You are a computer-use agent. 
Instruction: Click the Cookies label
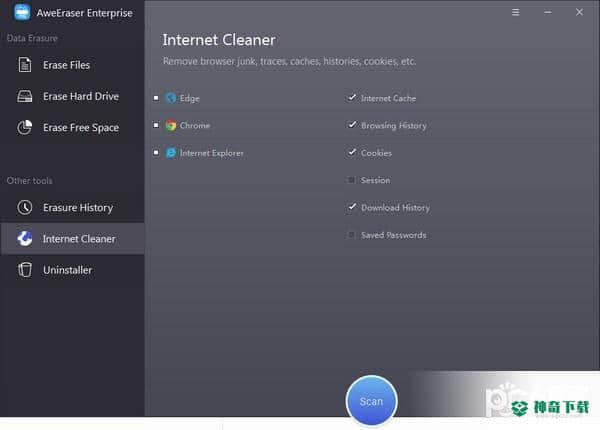point(376,153)
